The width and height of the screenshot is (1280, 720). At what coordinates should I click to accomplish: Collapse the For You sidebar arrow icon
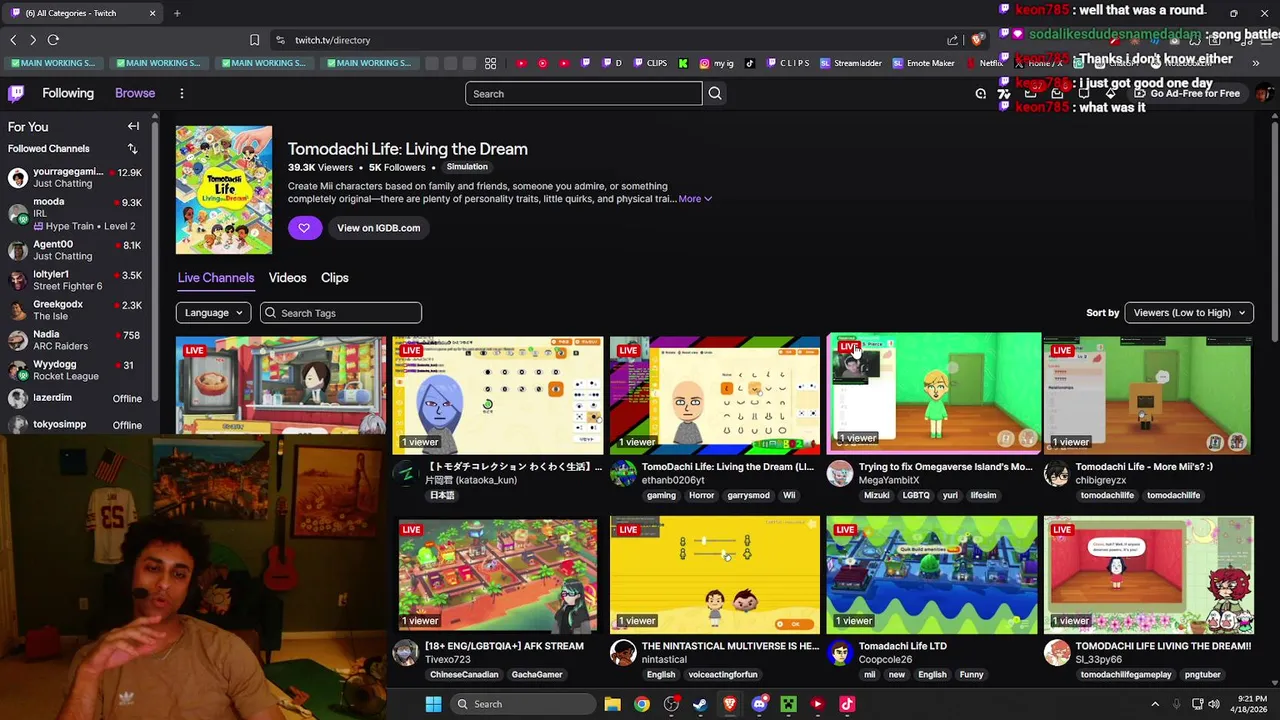pyautogui.click(x=133, y=127)
